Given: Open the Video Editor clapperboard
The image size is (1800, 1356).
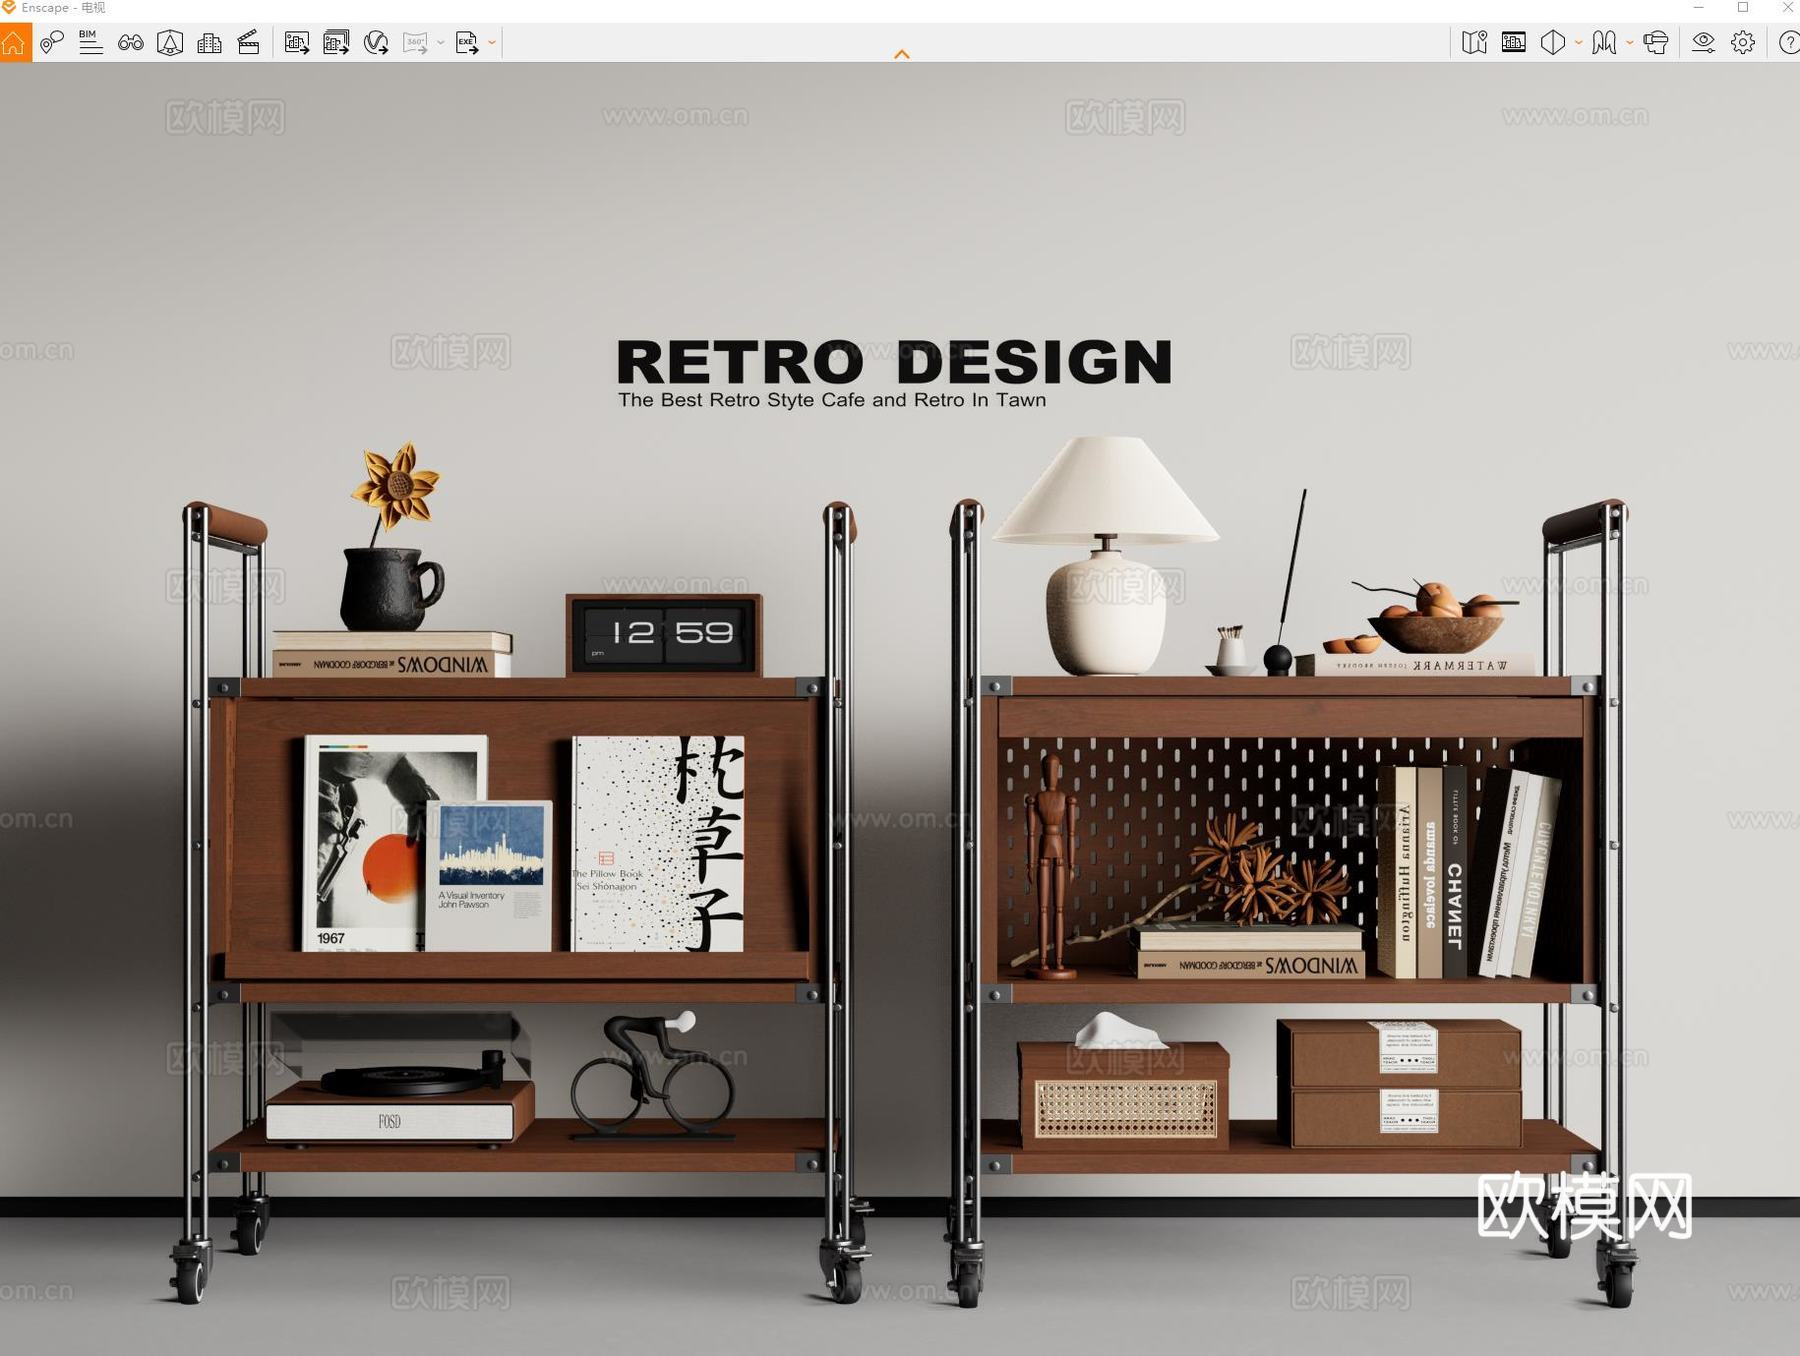Looking at the screenshot, I should pyautogui.click(x=249, y=43).
